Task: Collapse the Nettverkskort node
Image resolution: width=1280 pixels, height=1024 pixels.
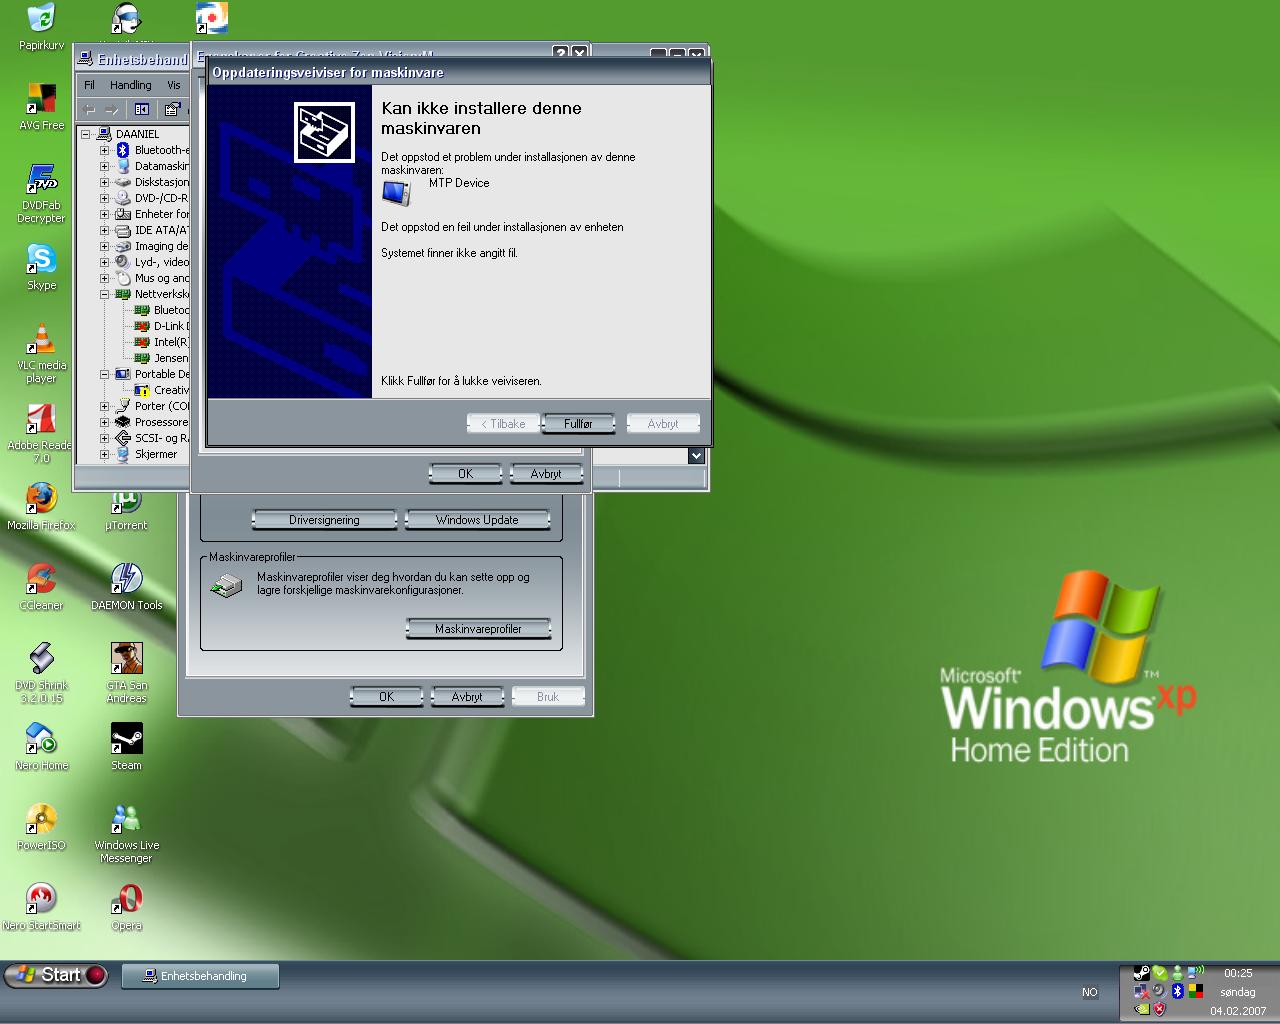Action: coord(104,294)
